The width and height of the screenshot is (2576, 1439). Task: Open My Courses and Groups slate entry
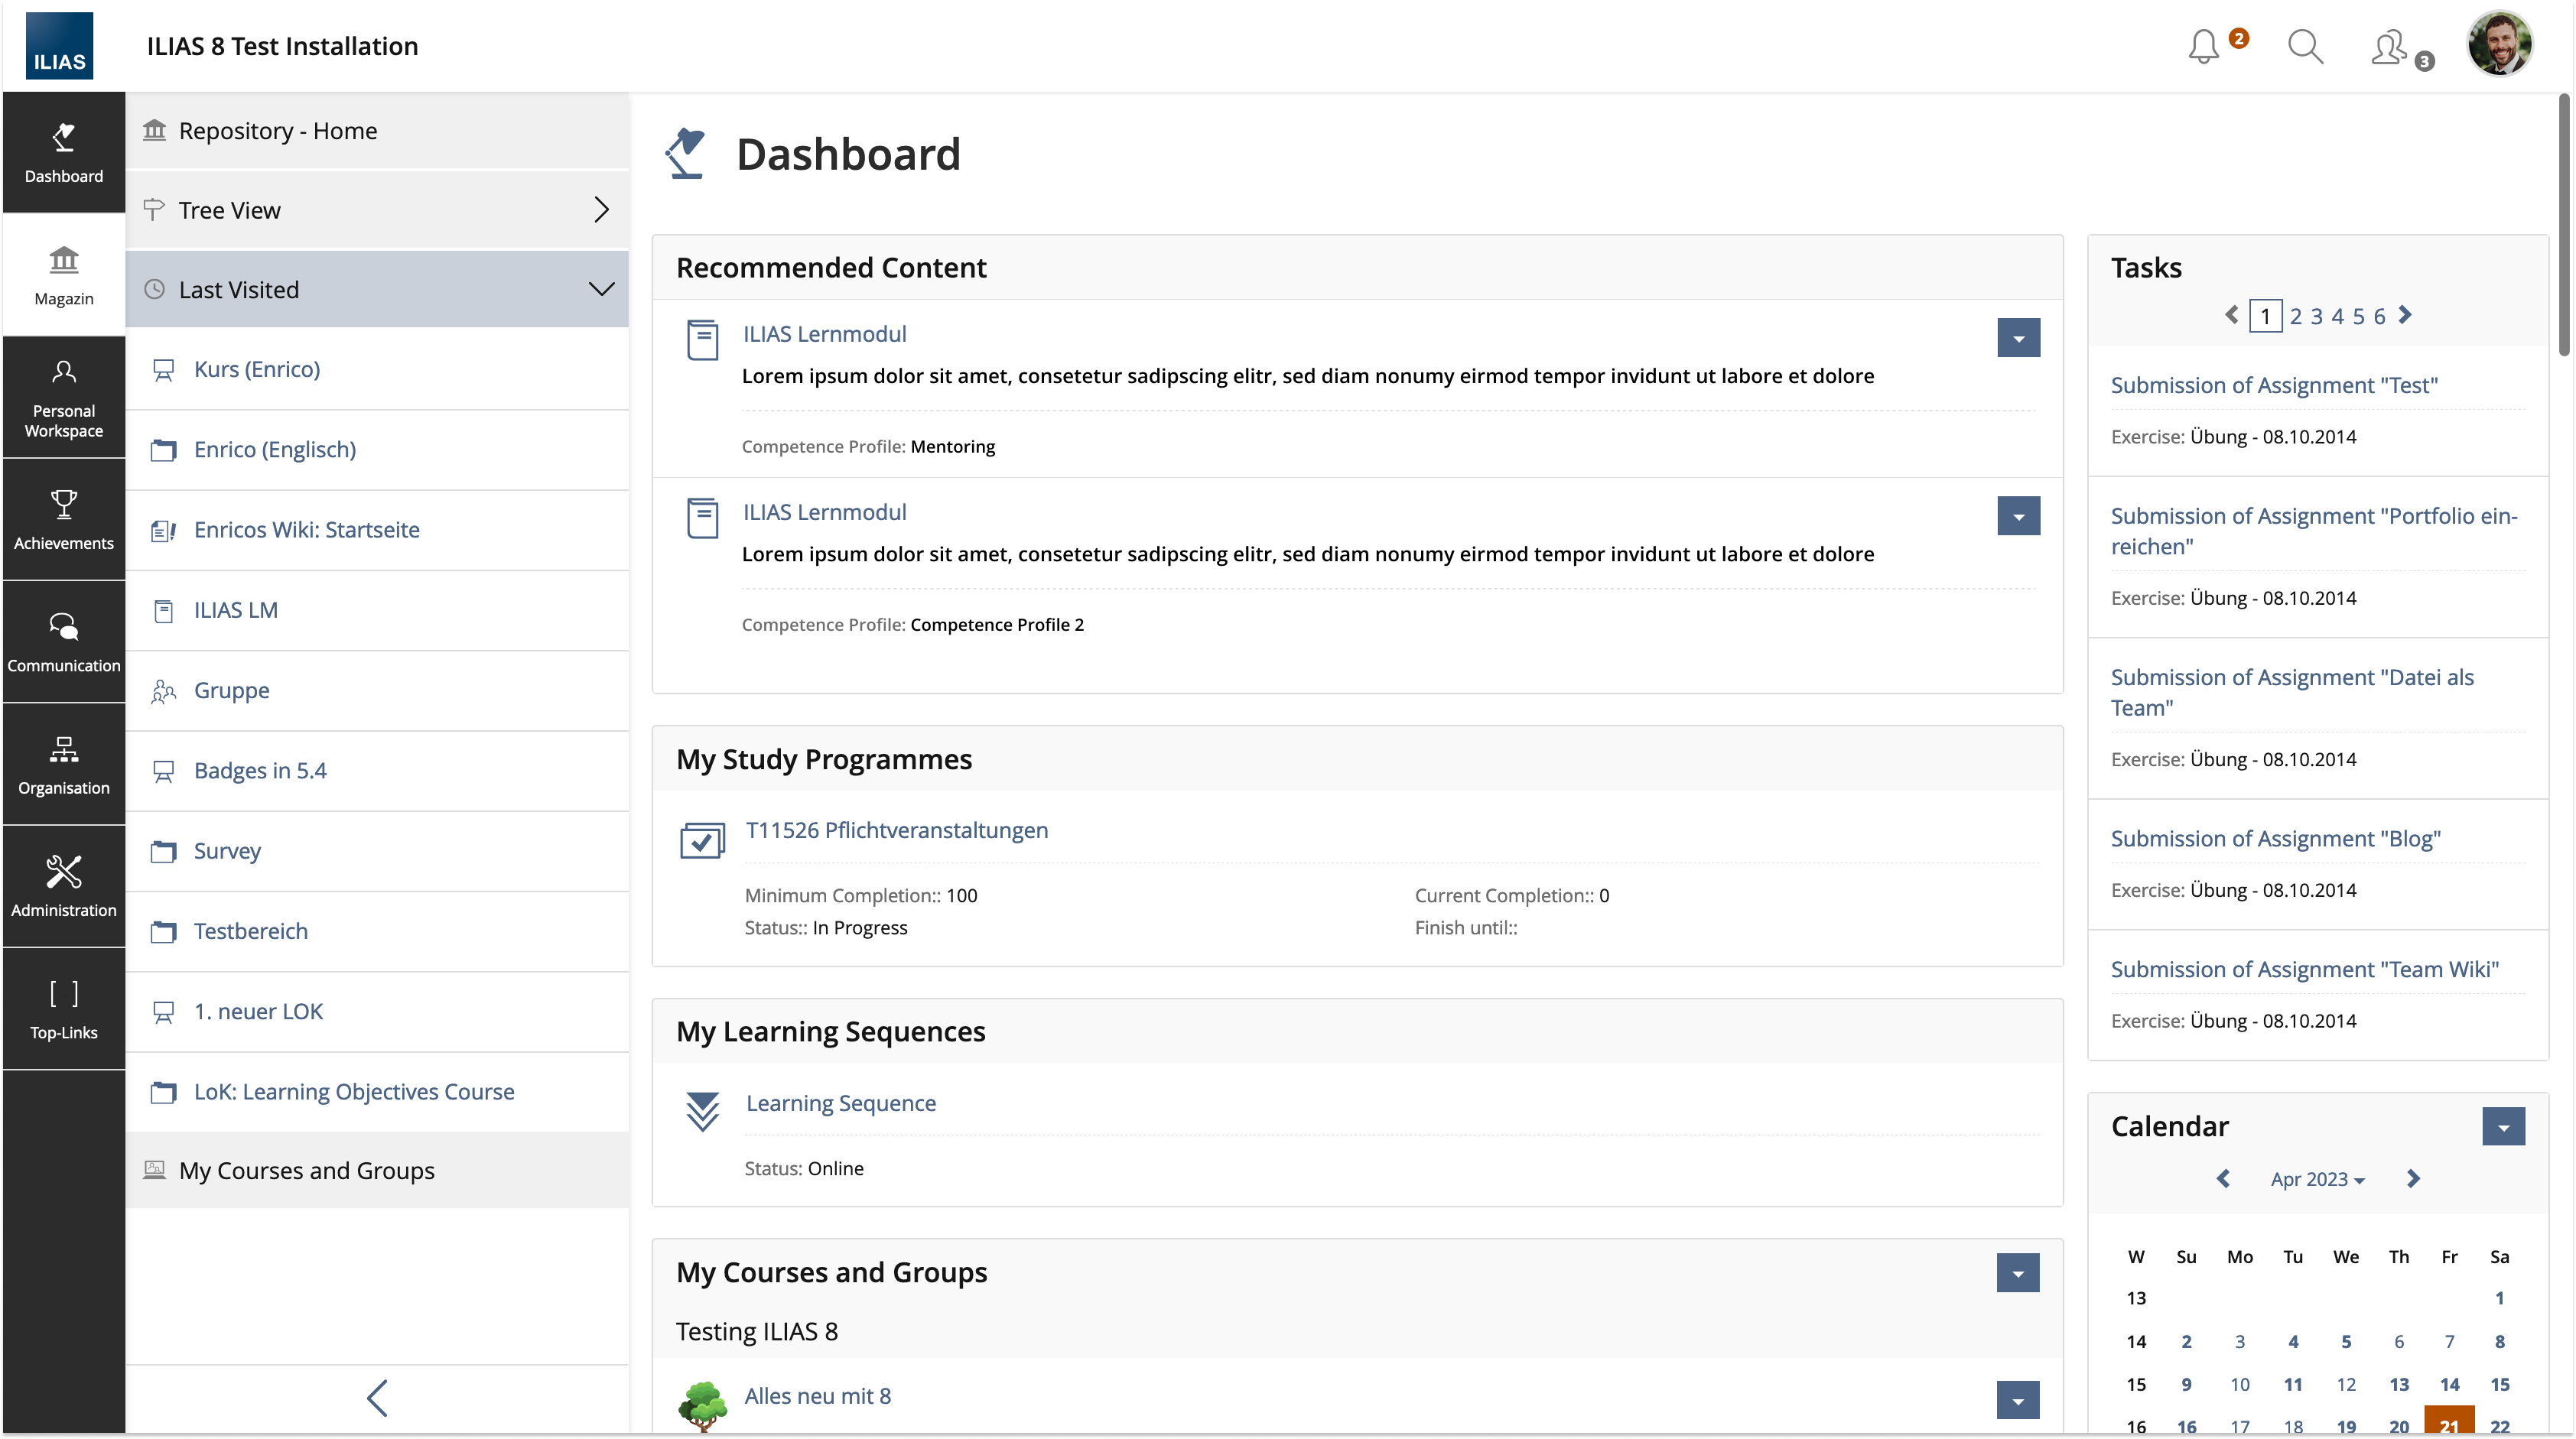pos(306,1170)
